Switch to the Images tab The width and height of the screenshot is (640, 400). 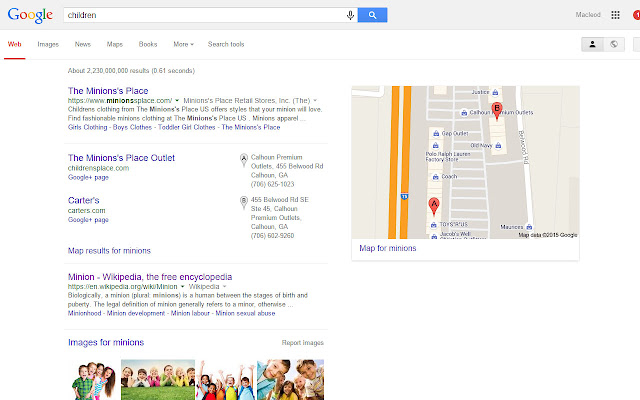click(x=48, y=44)
